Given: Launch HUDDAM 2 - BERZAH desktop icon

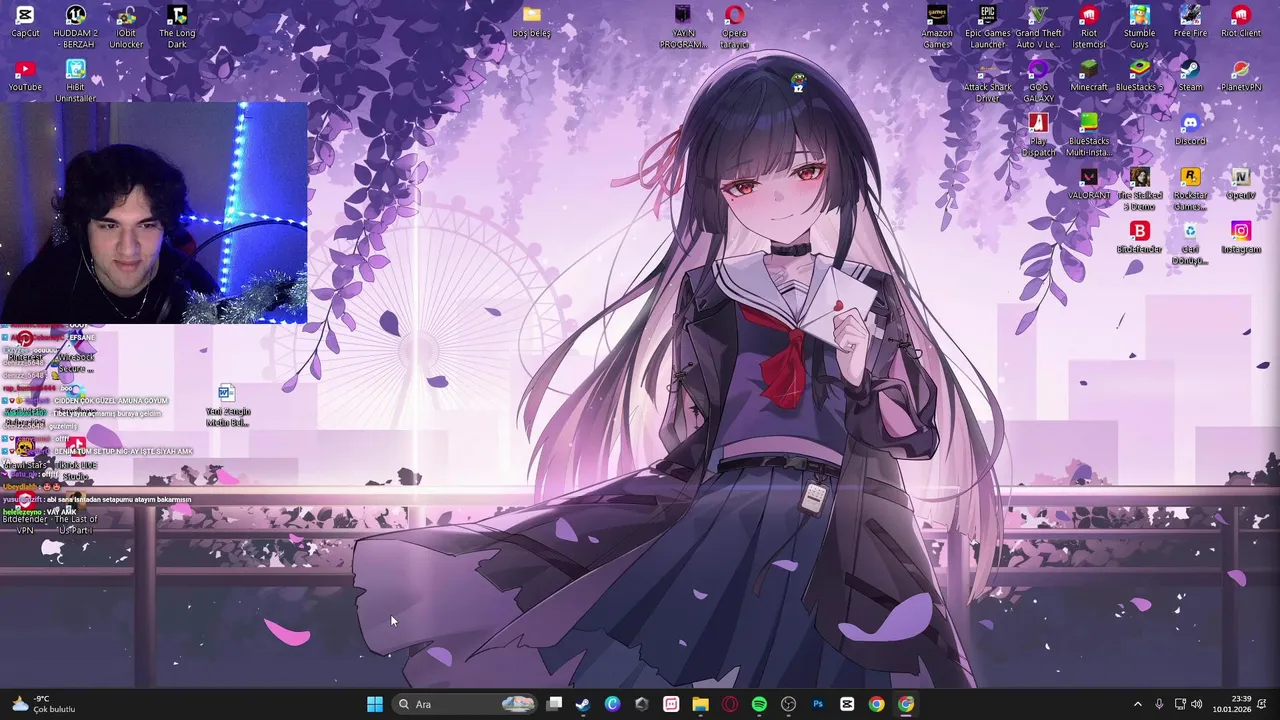Looking at the screenshot, I should (76, 27).
